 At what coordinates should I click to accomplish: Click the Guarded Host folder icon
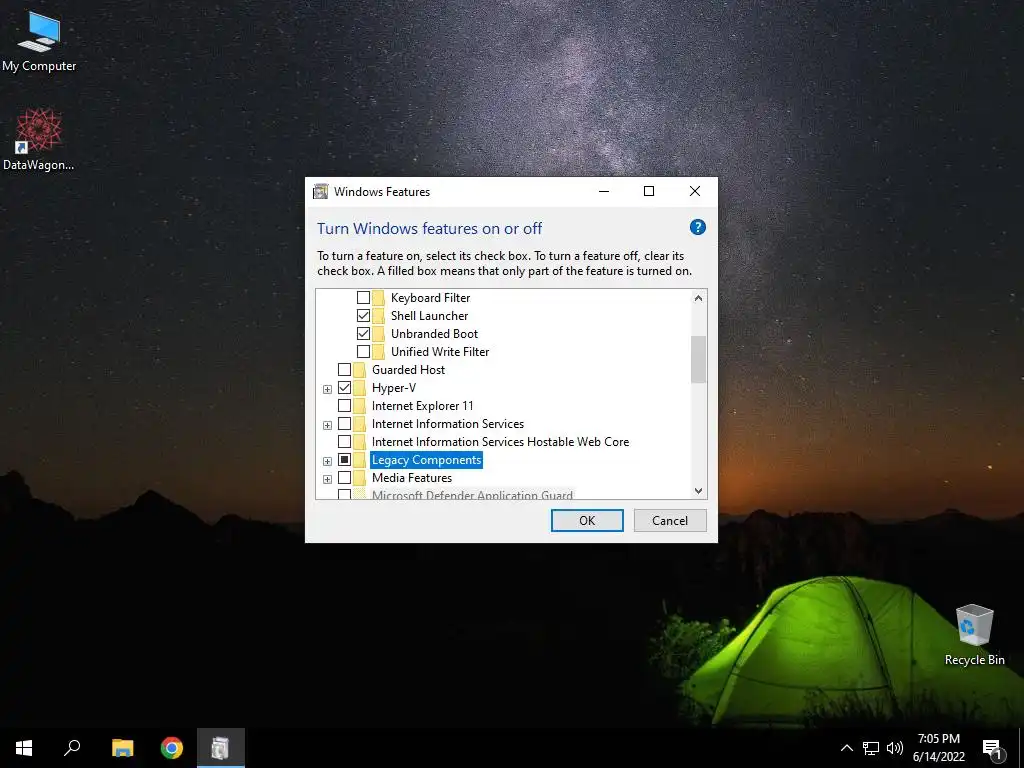[360, 370]
